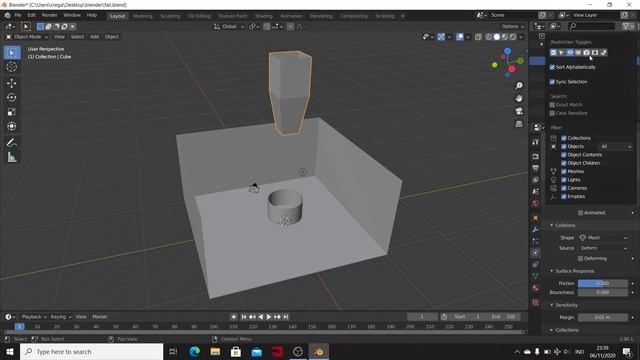Open the Global transform orientation dropdown
The image size is (640, 360).
pos(229,27)
